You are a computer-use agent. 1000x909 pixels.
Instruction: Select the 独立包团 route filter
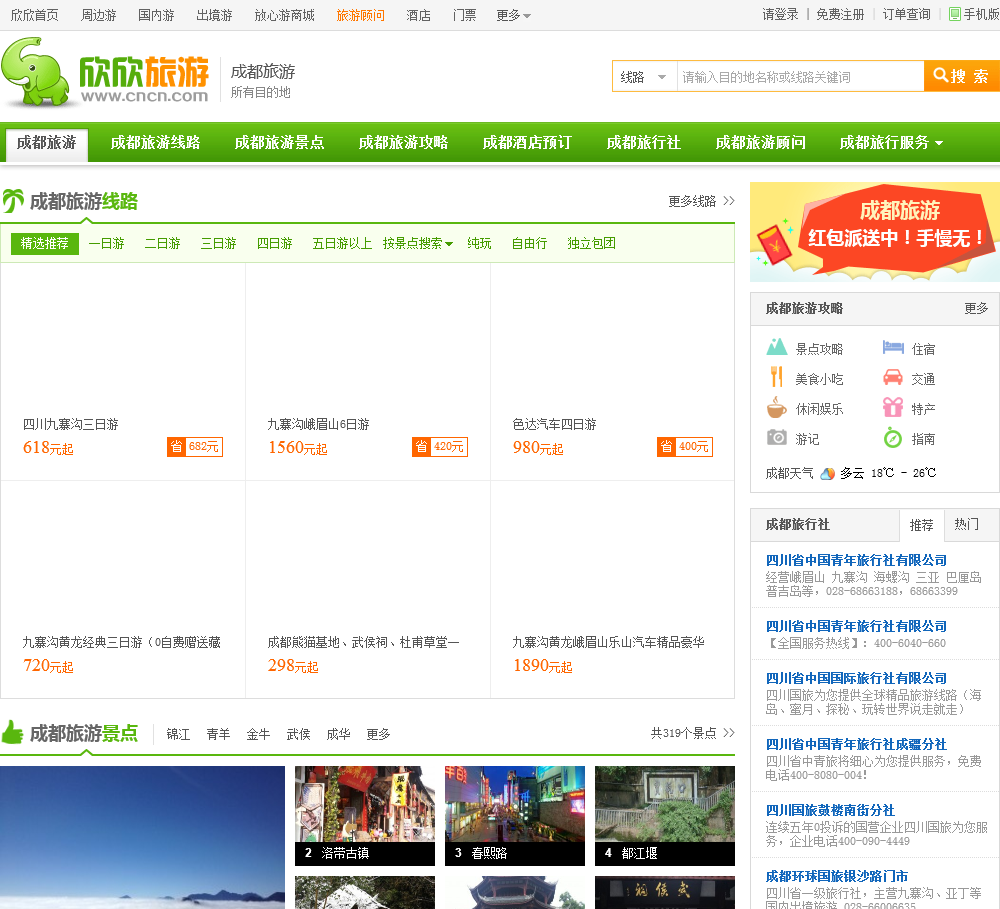tap(591, 243)
